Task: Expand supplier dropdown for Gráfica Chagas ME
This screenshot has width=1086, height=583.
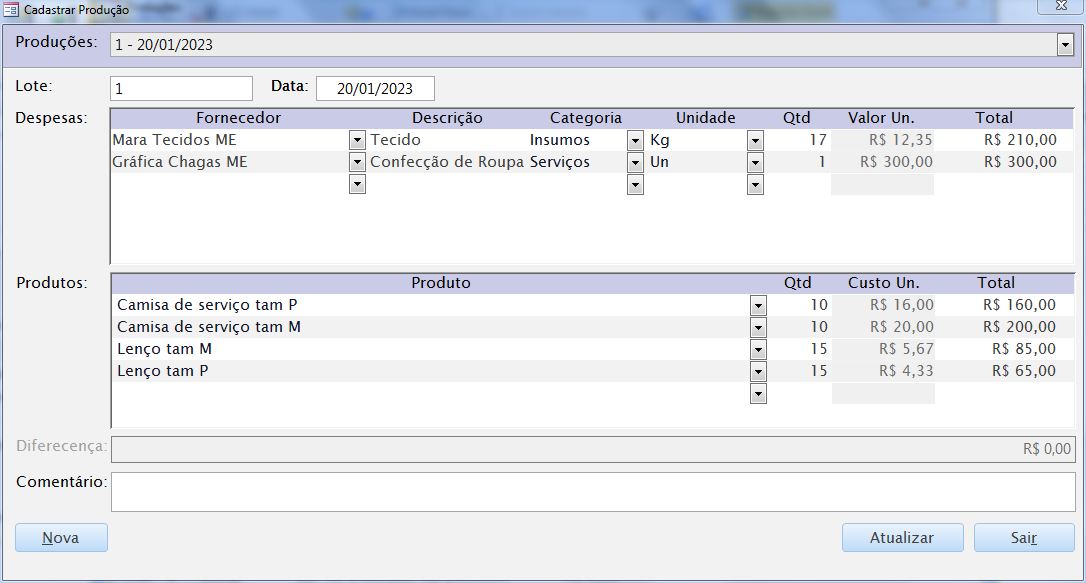Action: [357, 162]
